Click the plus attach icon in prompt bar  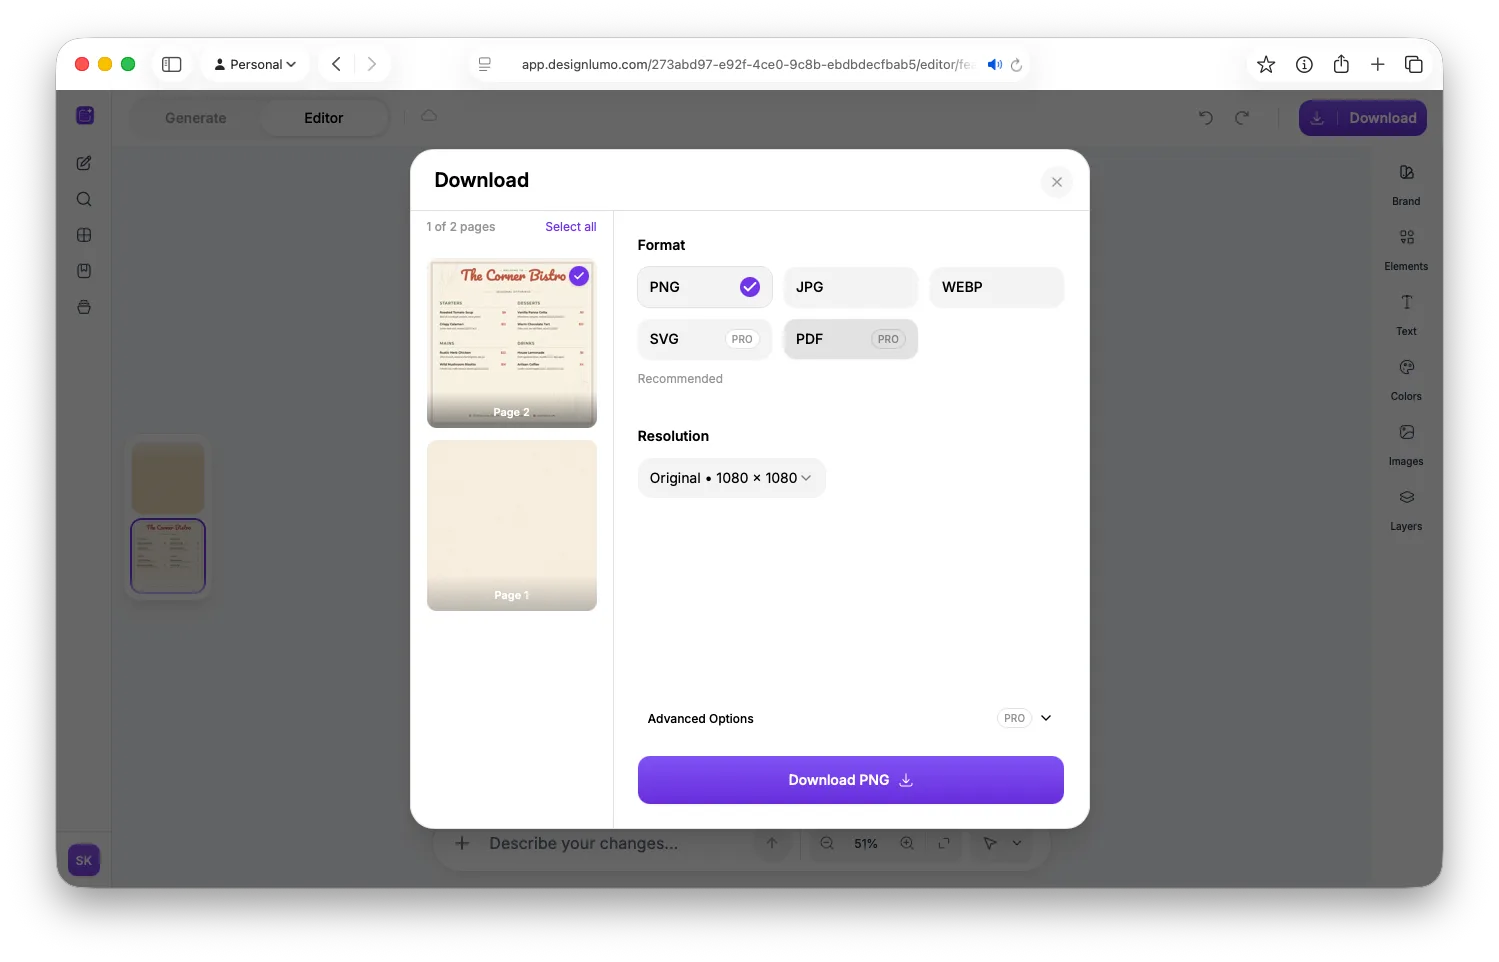pos(462,843)
